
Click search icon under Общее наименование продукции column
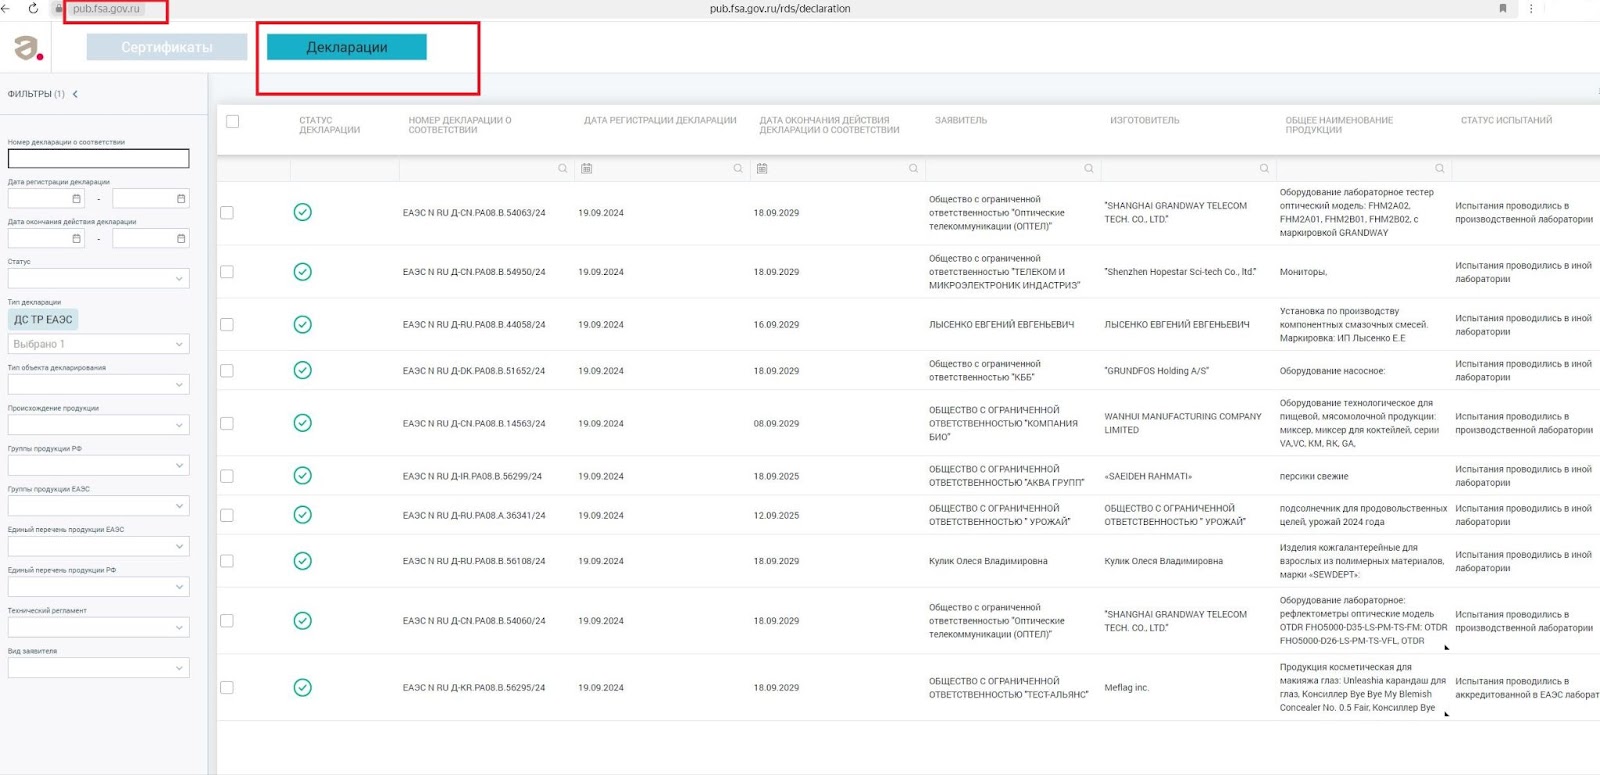(x=1440, y=168)
